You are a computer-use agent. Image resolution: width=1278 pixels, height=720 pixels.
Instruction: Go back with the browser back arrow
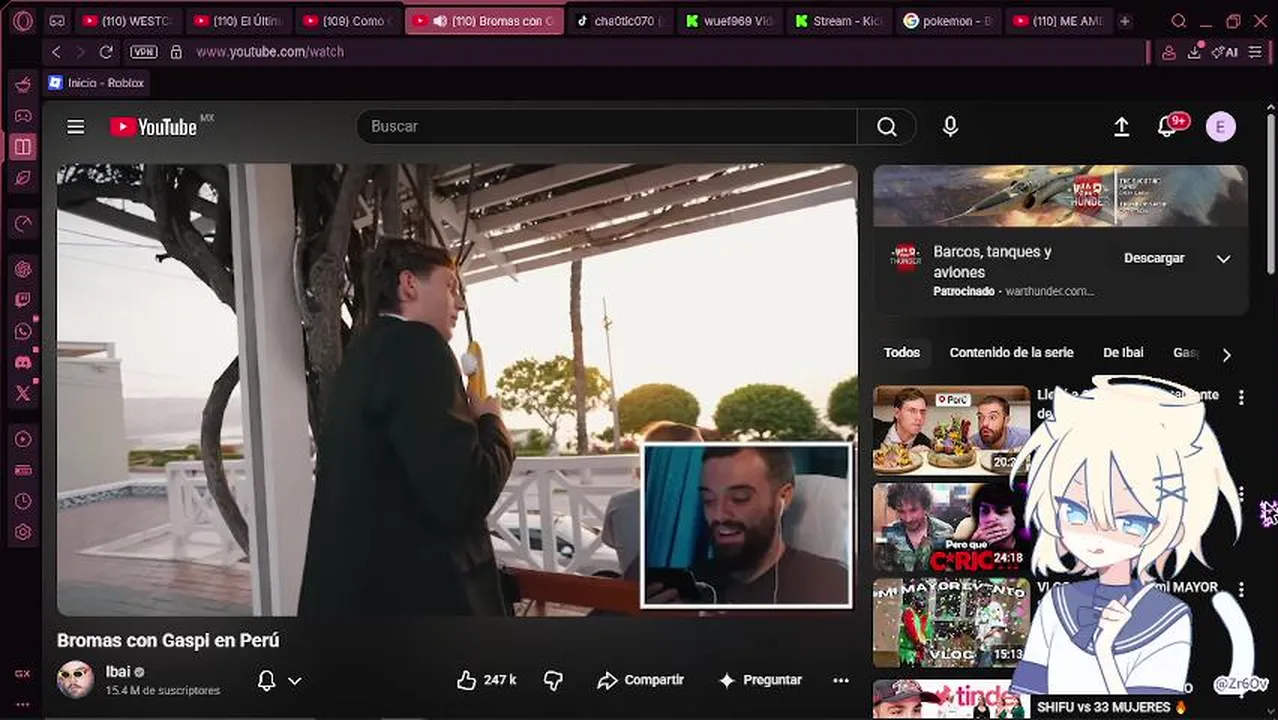pos(56,52)
